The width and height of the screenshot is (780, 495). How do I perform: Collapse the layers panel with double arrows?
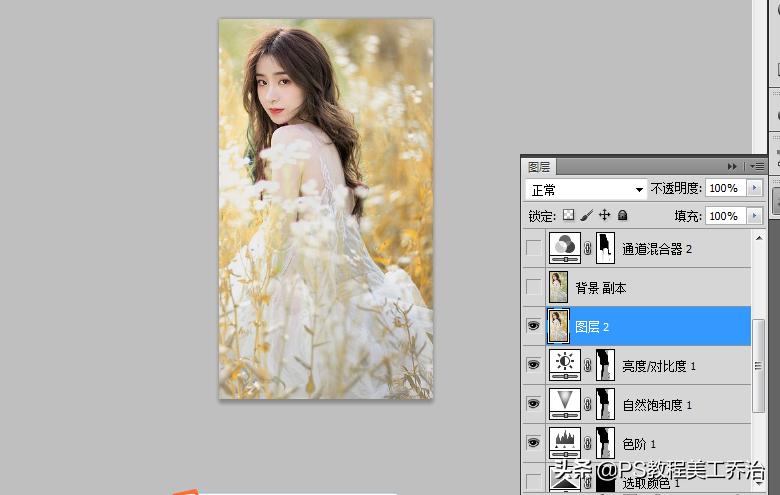tap(733, 166)
